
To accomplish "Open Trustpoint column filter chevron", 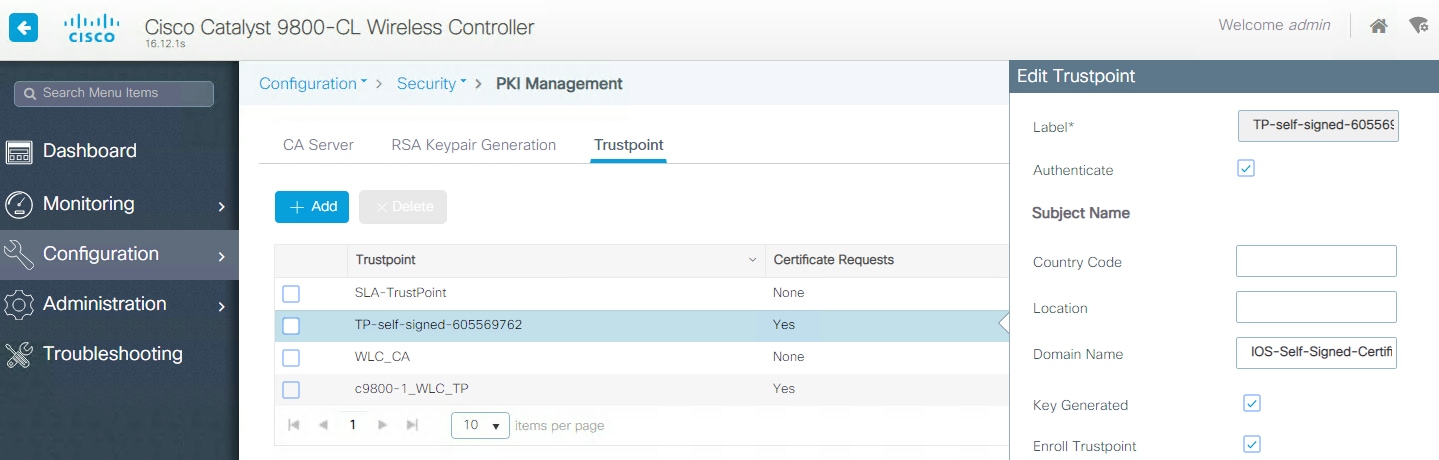I will tap(752, 260).
